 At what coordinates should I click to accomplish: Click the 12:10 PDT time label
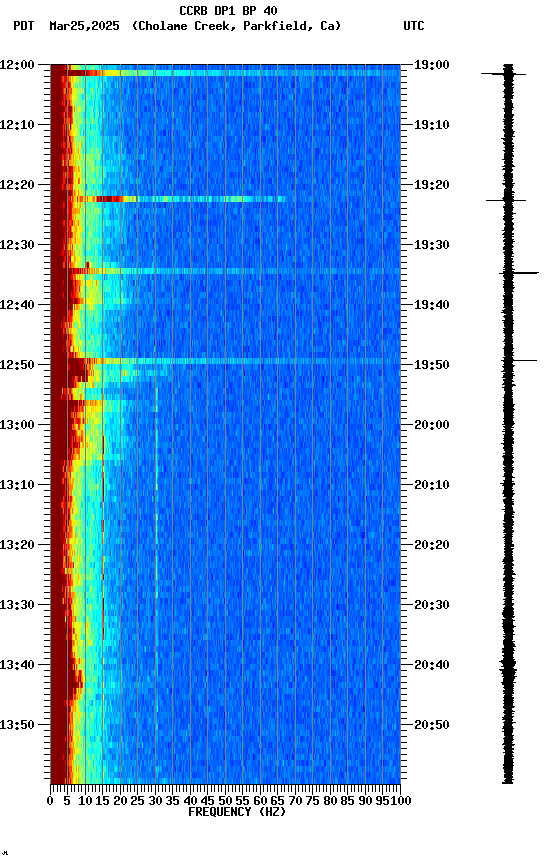point(17,125)
